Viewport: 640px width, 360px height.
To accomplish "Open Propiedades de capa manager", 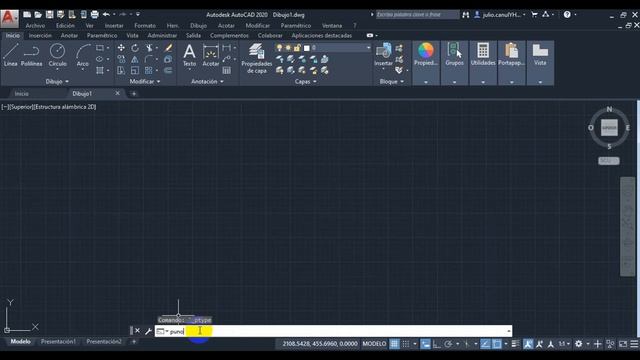I will pos(256,58).
